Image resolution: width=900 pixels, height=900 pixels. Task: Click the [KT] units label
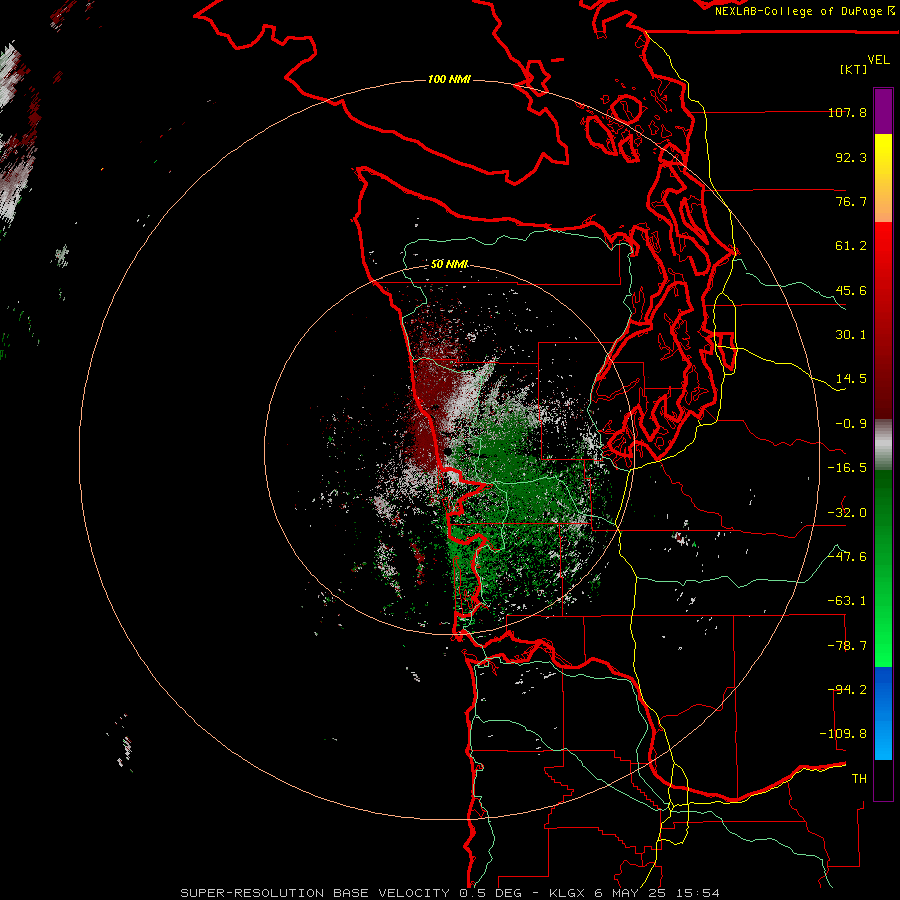854,69
